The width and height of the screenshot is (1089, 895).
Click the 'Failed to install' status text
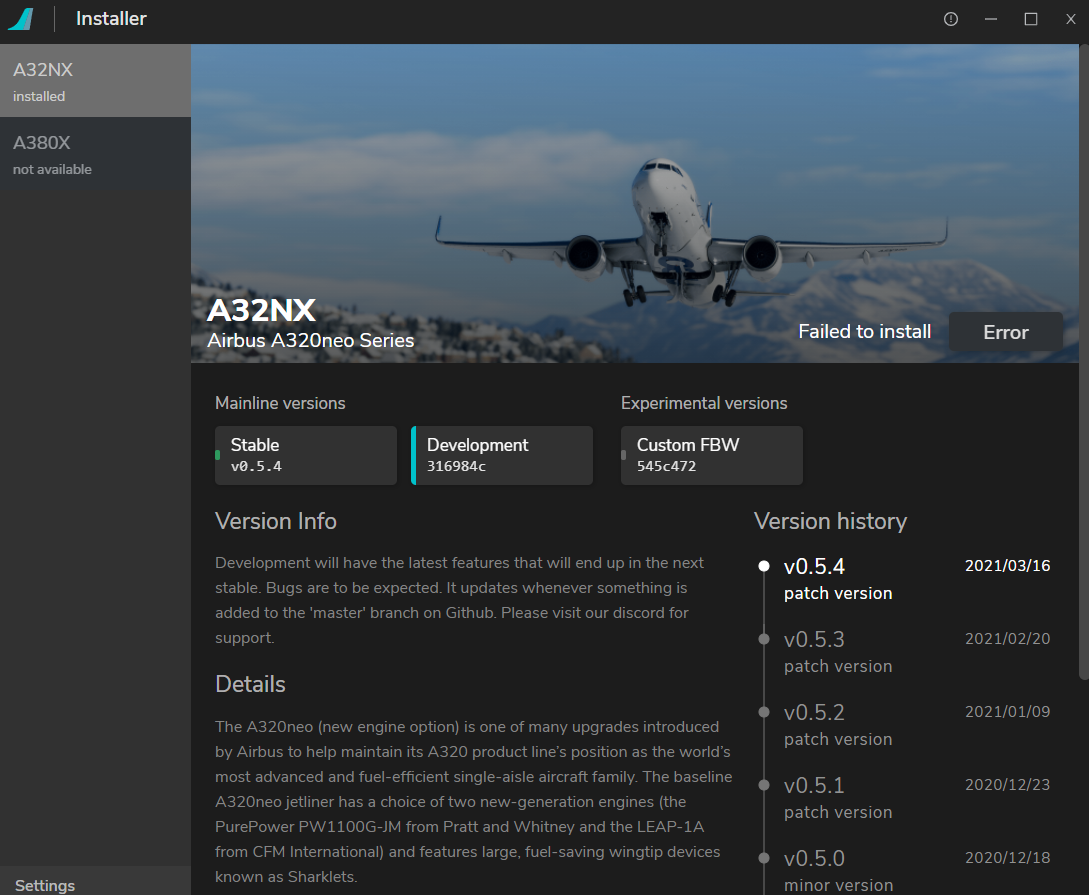coord(865,331)
